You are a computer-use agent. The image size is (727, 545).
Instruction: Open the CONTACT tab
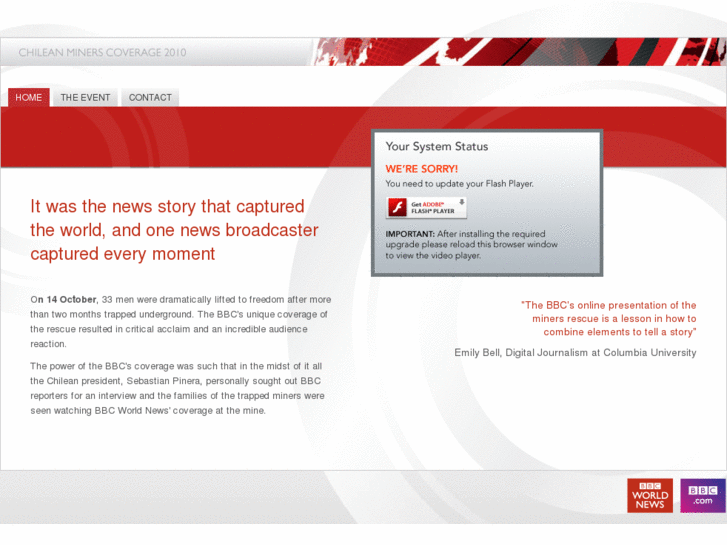pyautogui.click(x=150, y=97)
